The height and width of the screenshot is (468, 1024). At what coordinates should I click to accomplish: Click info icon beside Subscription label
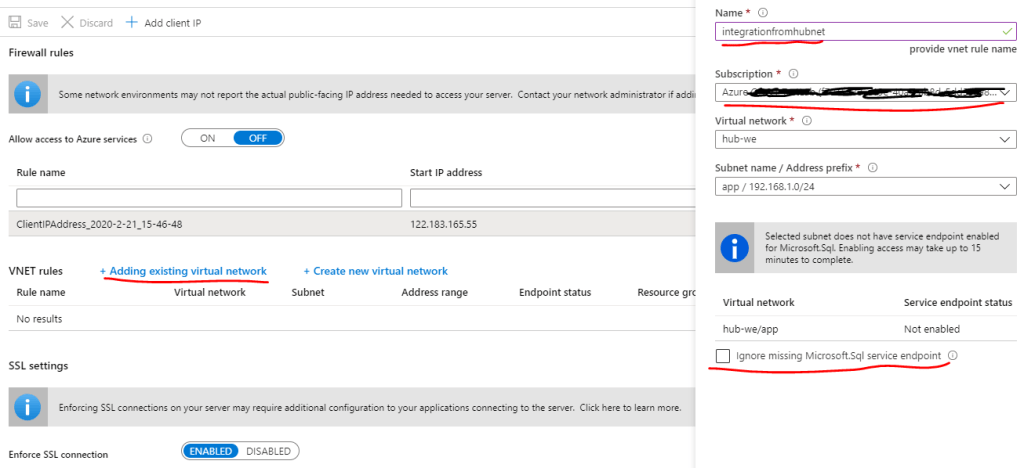[794, 74]
